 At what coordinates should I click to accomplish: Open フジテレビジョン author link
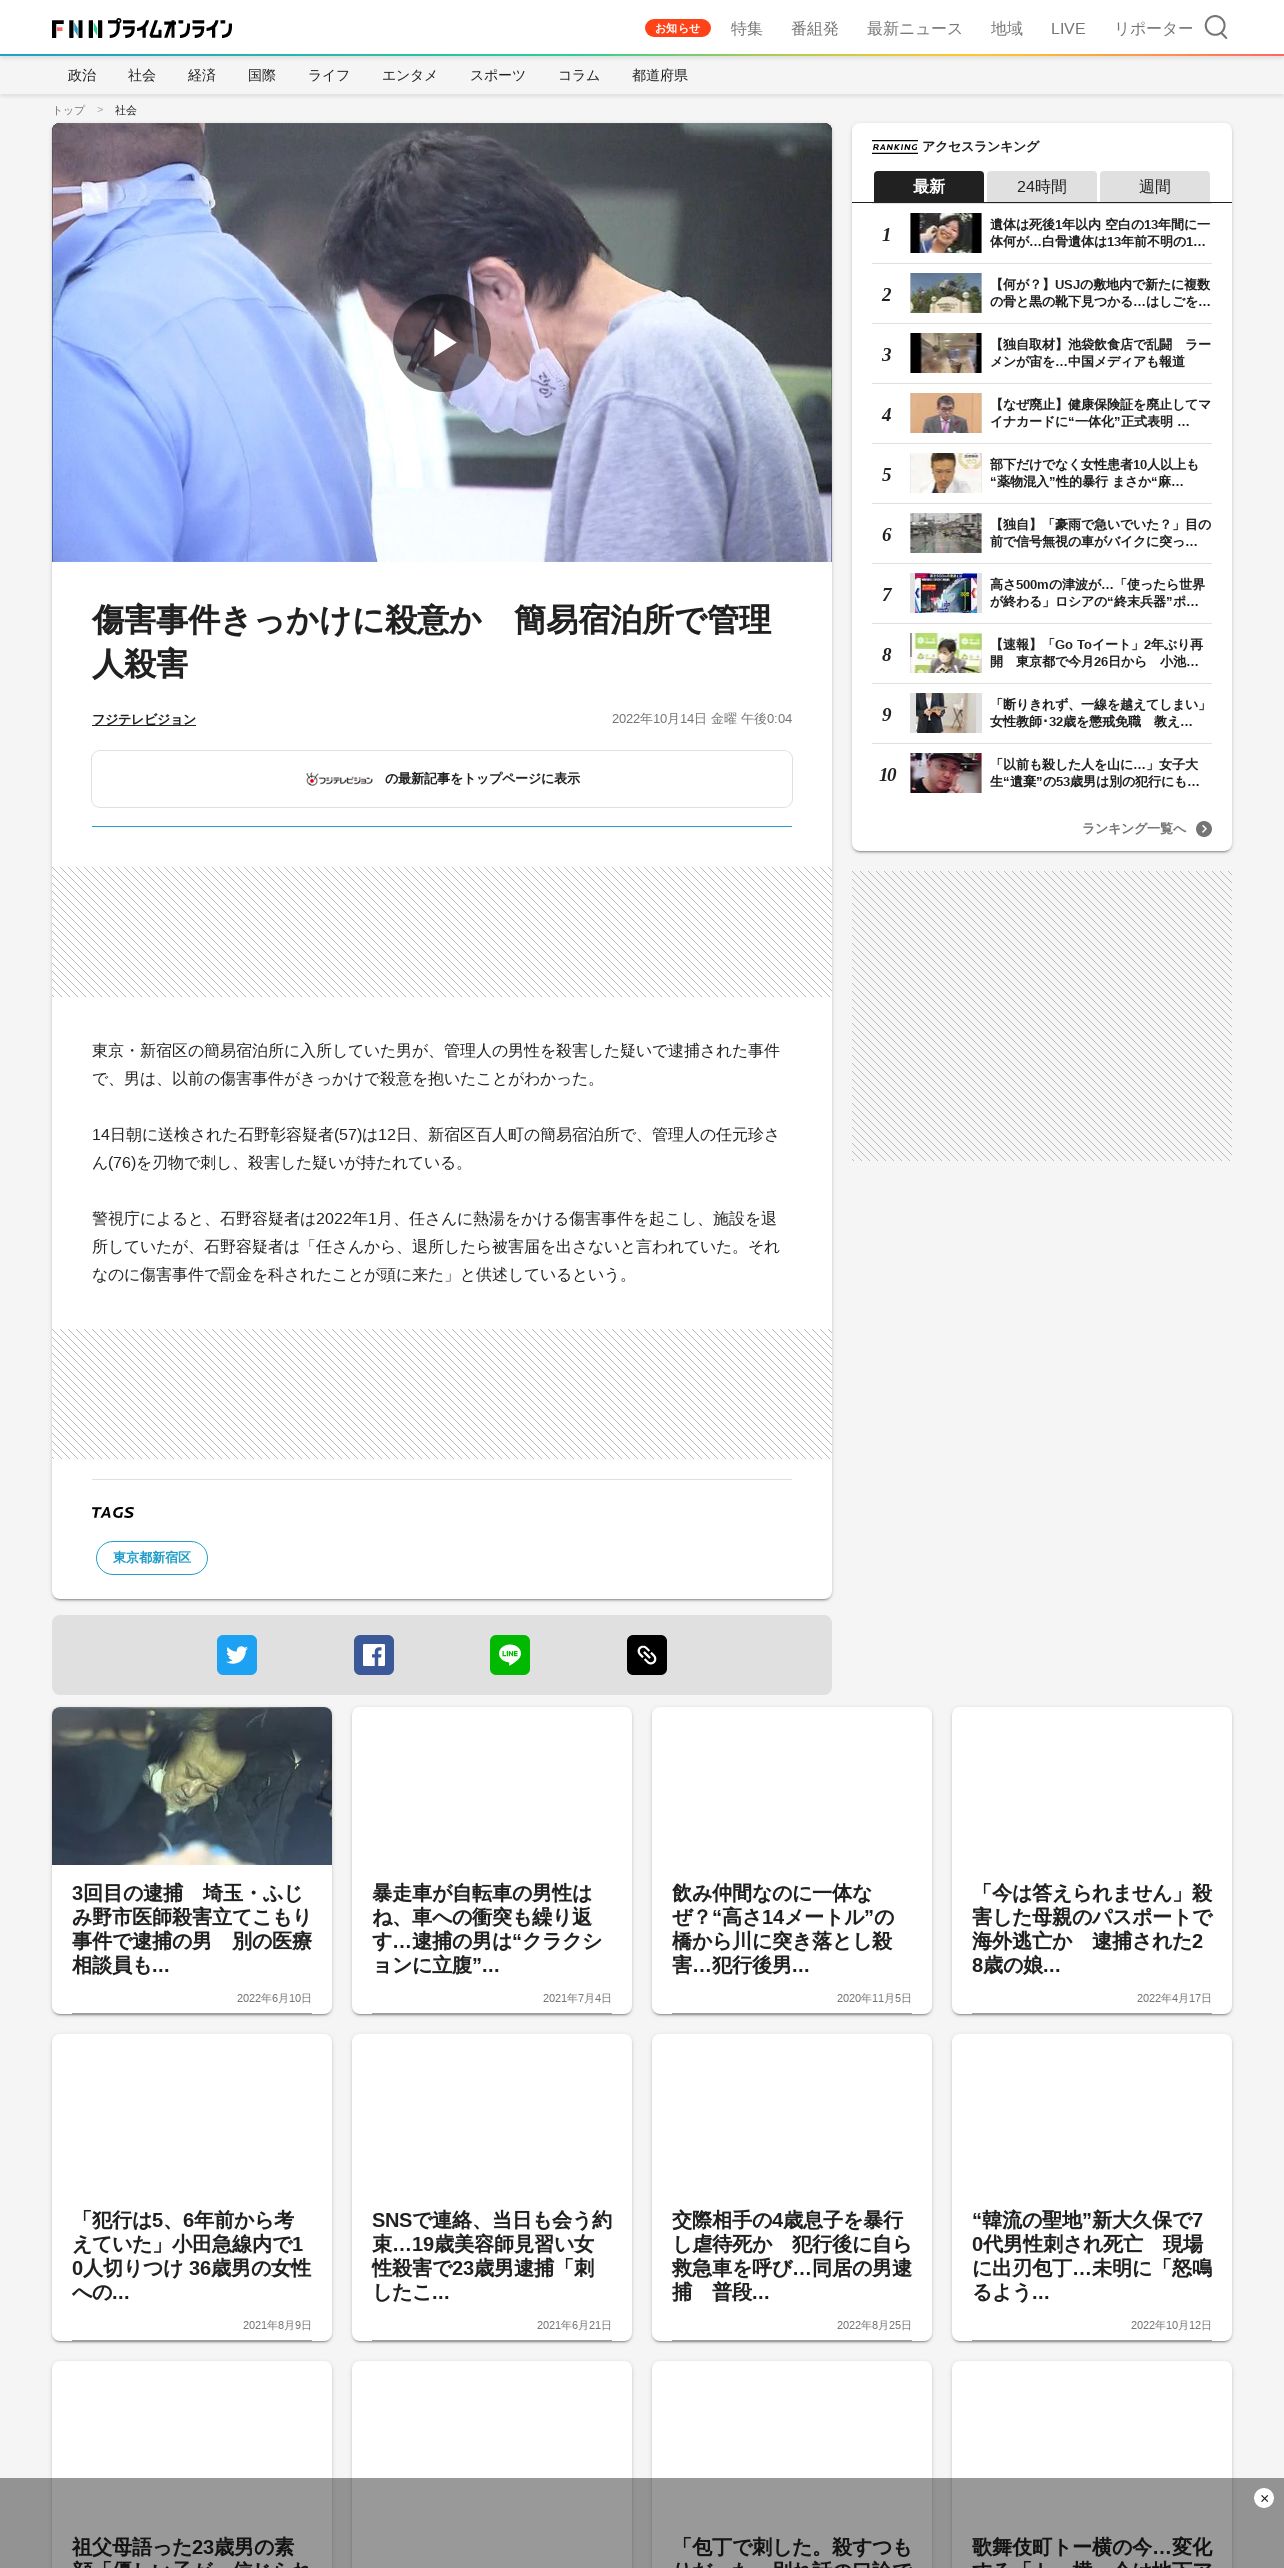coord(144,719)
